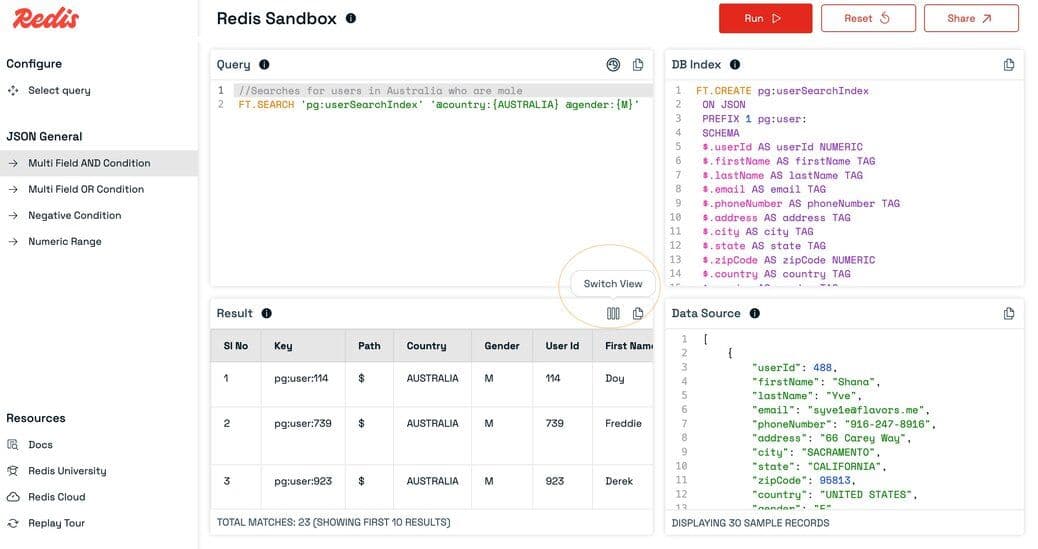Viewport: 1038px width, 549px height.
Task: Copy the DB Index contents
Action: [1009, 65]
